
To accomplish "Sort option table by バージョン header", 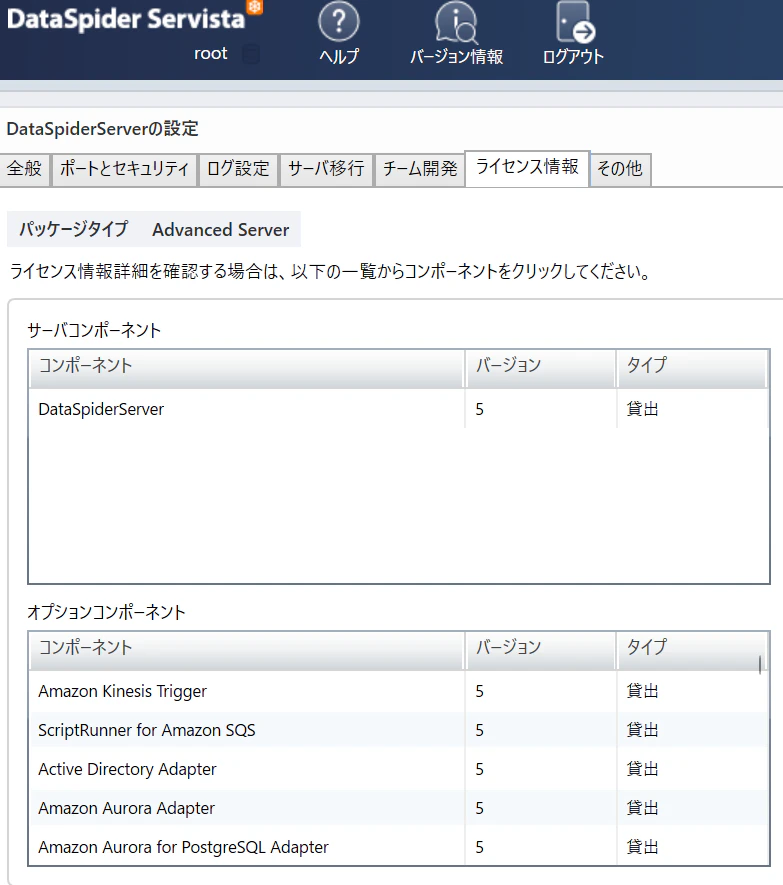I will coord(540,651).
